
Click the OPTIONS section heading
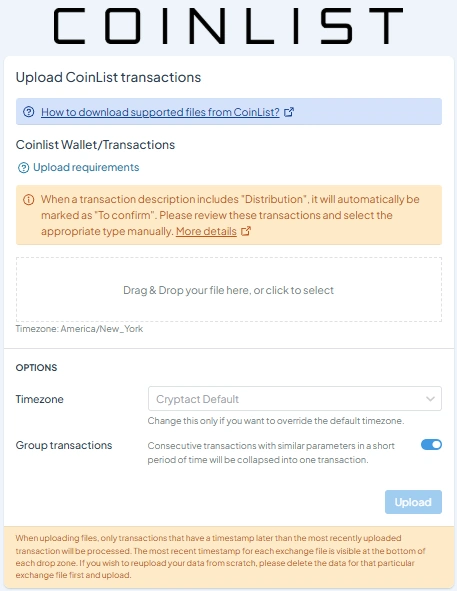click(x=36, y=367)
